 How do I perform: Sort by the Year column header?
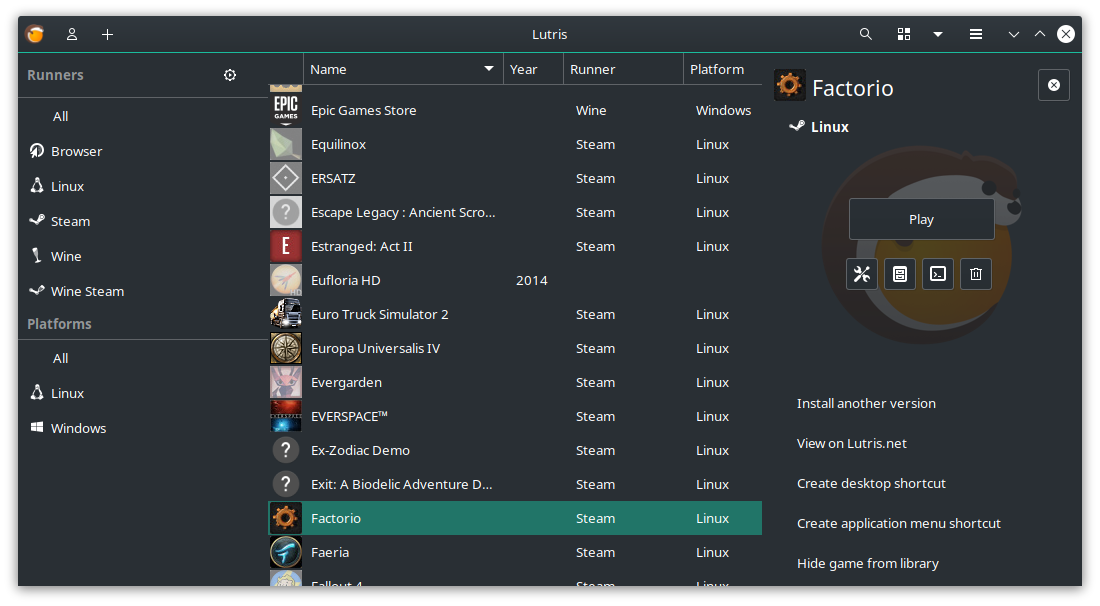tap(533, 69)
